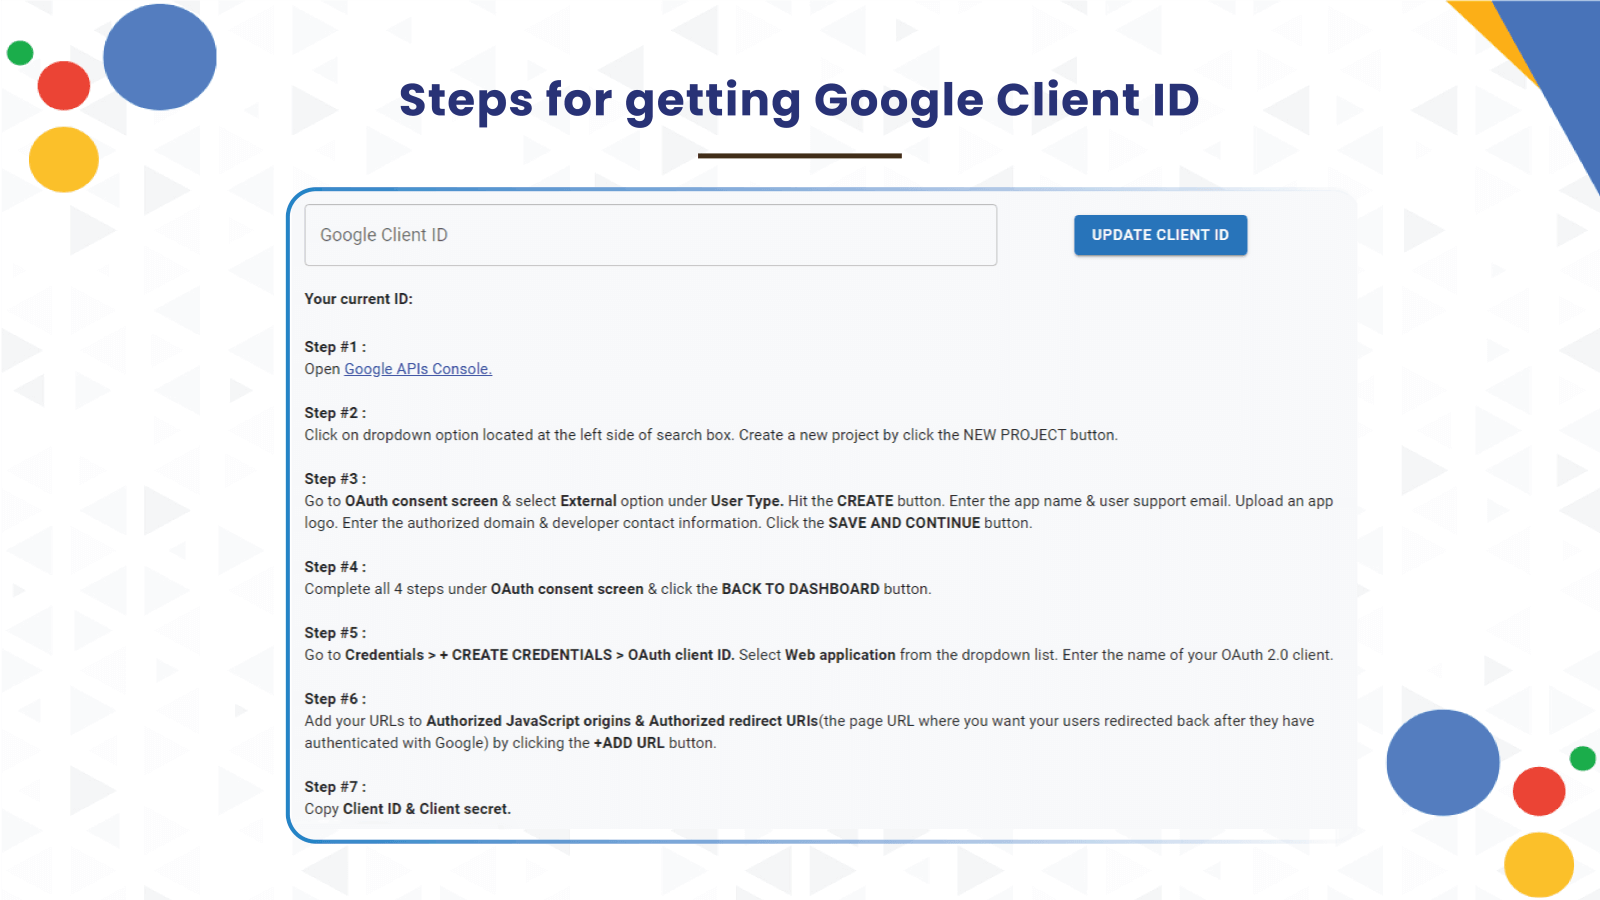This screenshot has width=1600, height=900.
Task: Click 'BACK TO DASHBOARD' text in Step 4
Action: (800, 589)
